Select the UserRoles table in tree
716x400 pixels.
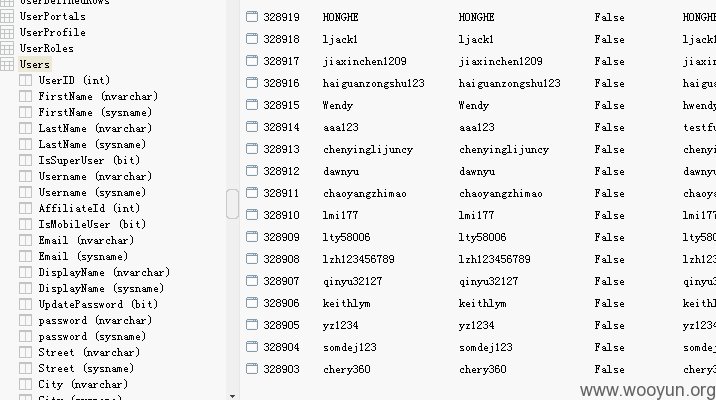click(47, 48)
